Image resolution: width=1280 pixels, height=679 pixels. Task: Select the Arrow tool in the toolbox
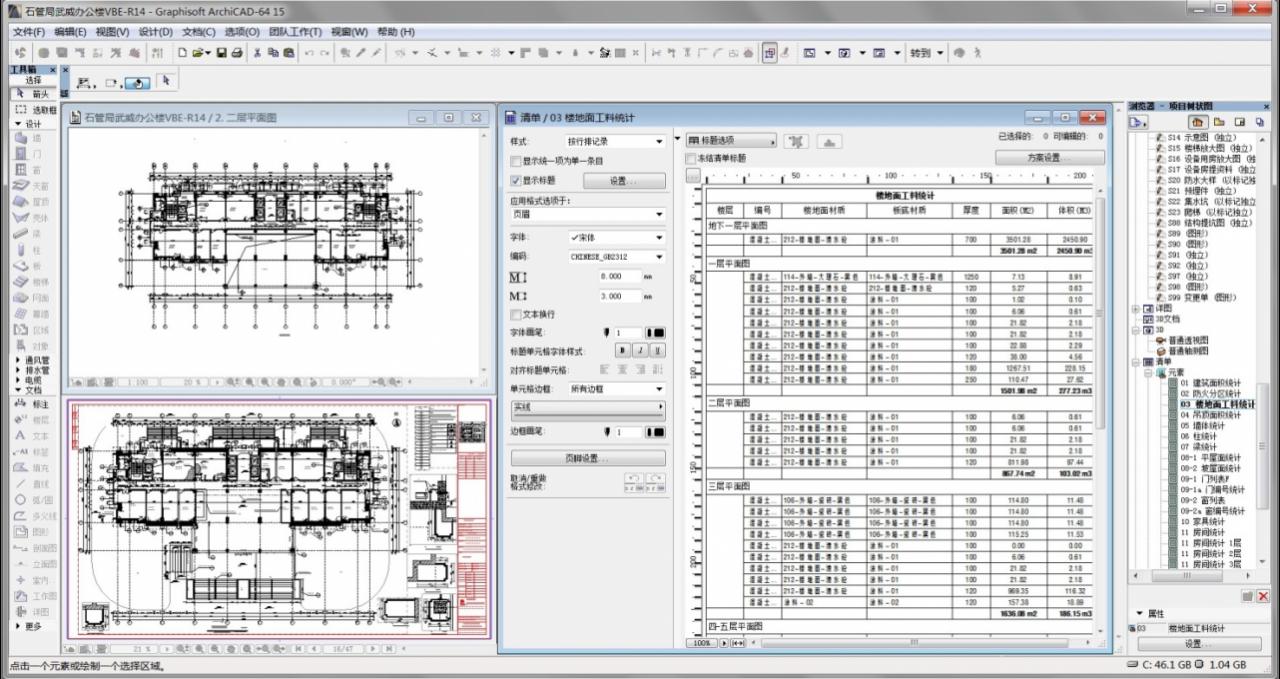[33, 94]
